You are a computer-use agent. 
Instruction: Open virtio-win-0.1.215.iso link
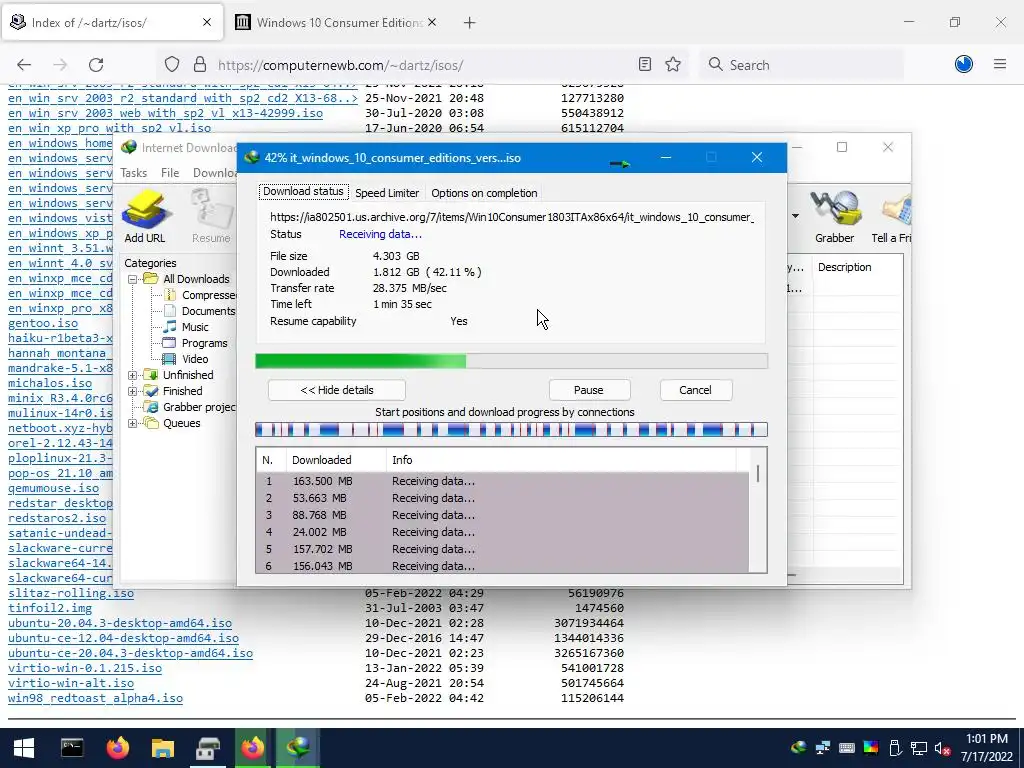pyautogui.click(x=85, y=668)
